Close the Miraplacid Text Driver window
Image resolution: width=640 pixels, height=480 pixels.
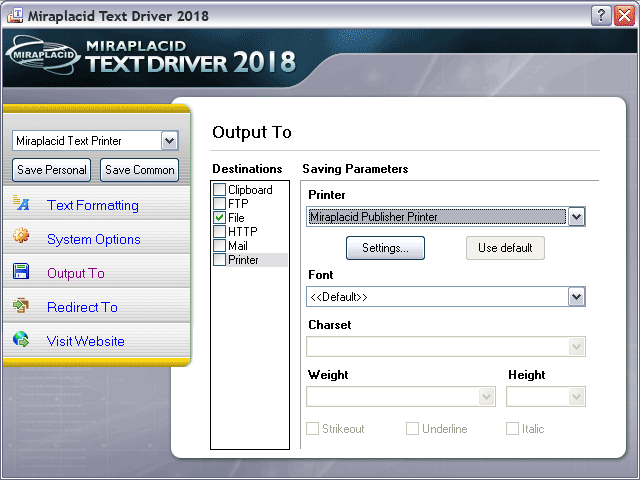(624, 16)
